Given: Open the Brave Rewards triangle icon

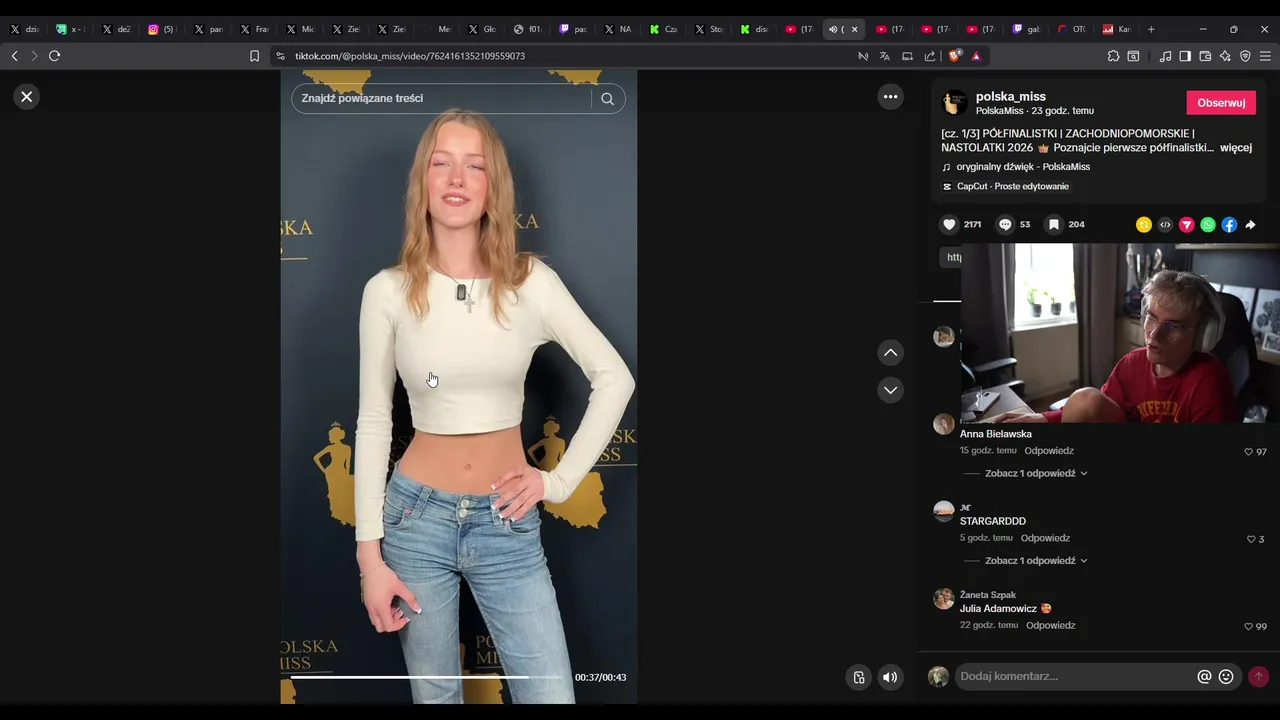Looking at the screenshot, I should pos(976,56).
